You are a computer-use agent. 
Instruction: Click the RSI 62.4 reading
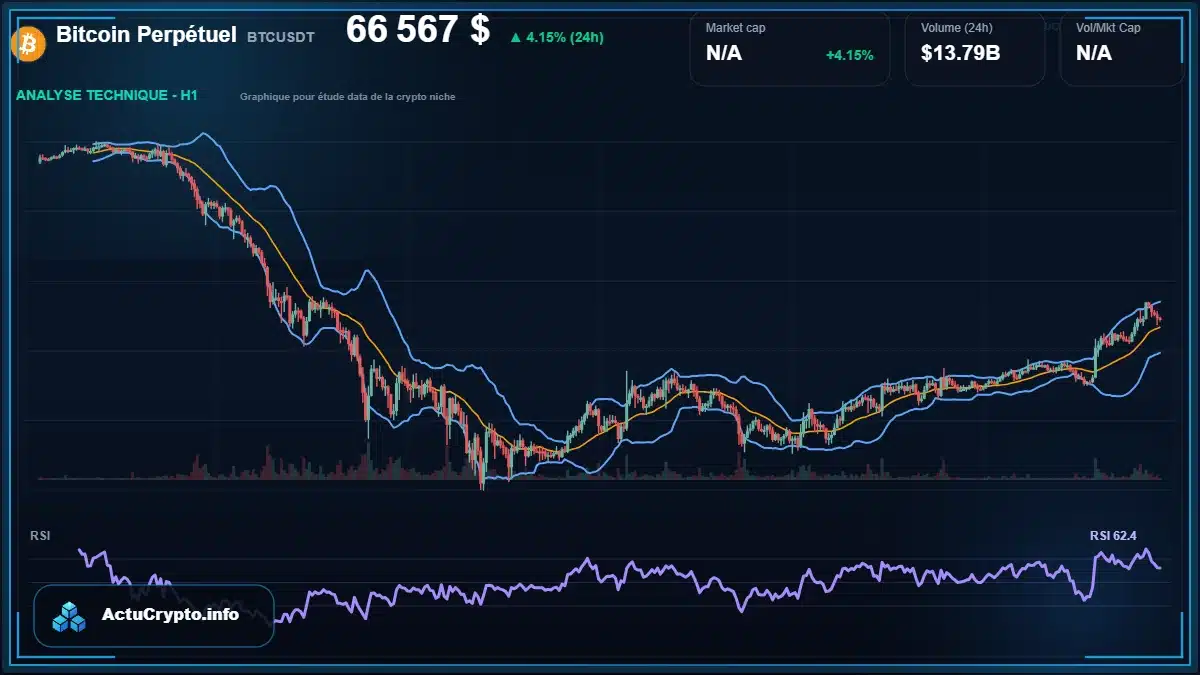(1113, 536)
